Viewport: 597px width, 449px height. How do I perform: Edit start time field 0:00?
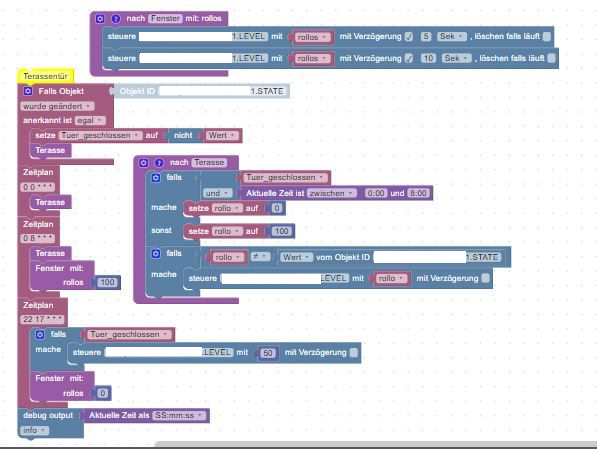coord(375,193)
